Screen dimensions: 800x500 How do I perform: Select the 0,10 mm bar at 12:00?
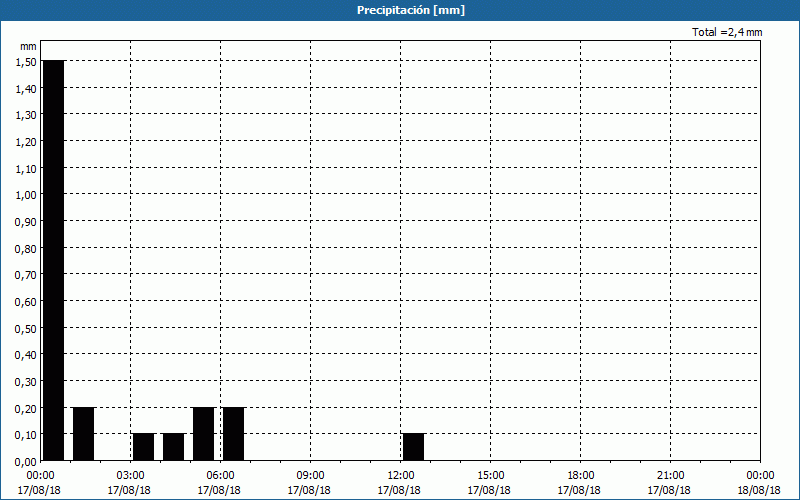pos(413,447)
